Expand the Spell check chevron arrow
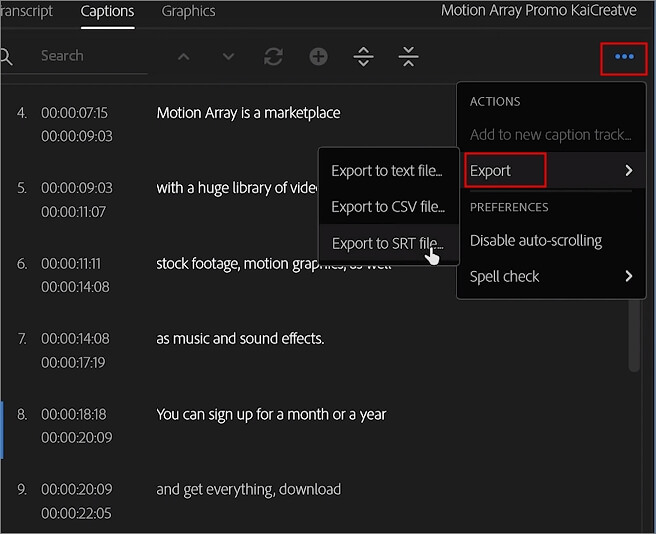The image size is (656, 534). tap(628, 276)
